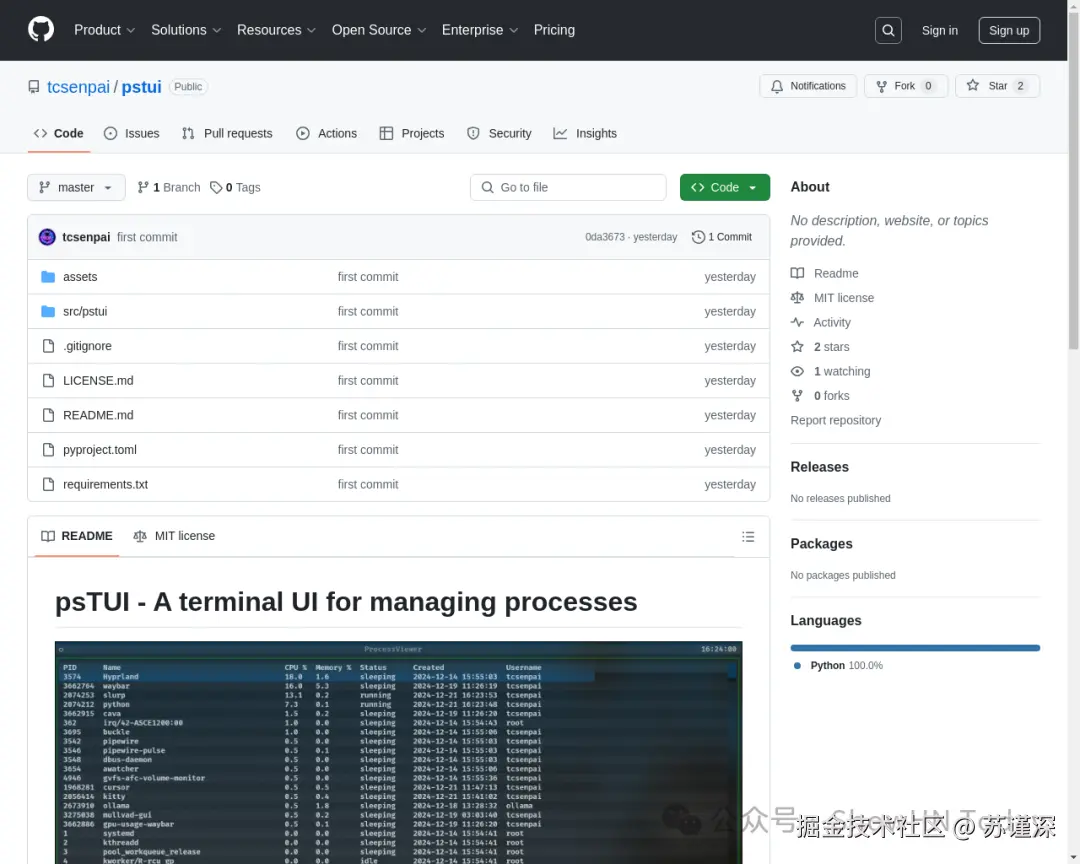Expand the Product menu
The image size is (1080, 864).
point(104,30)
